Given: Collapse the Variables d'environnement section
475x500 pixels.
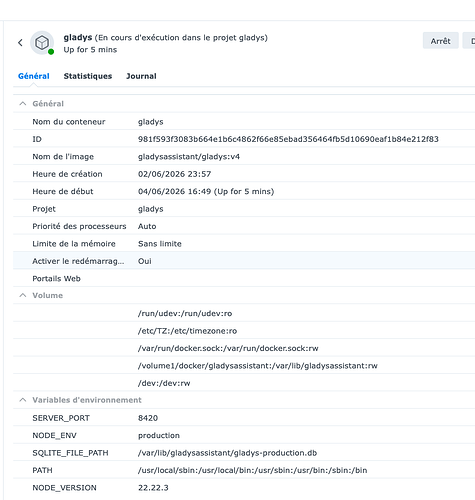Looking at the screenshot, I should tap(23, 400).
